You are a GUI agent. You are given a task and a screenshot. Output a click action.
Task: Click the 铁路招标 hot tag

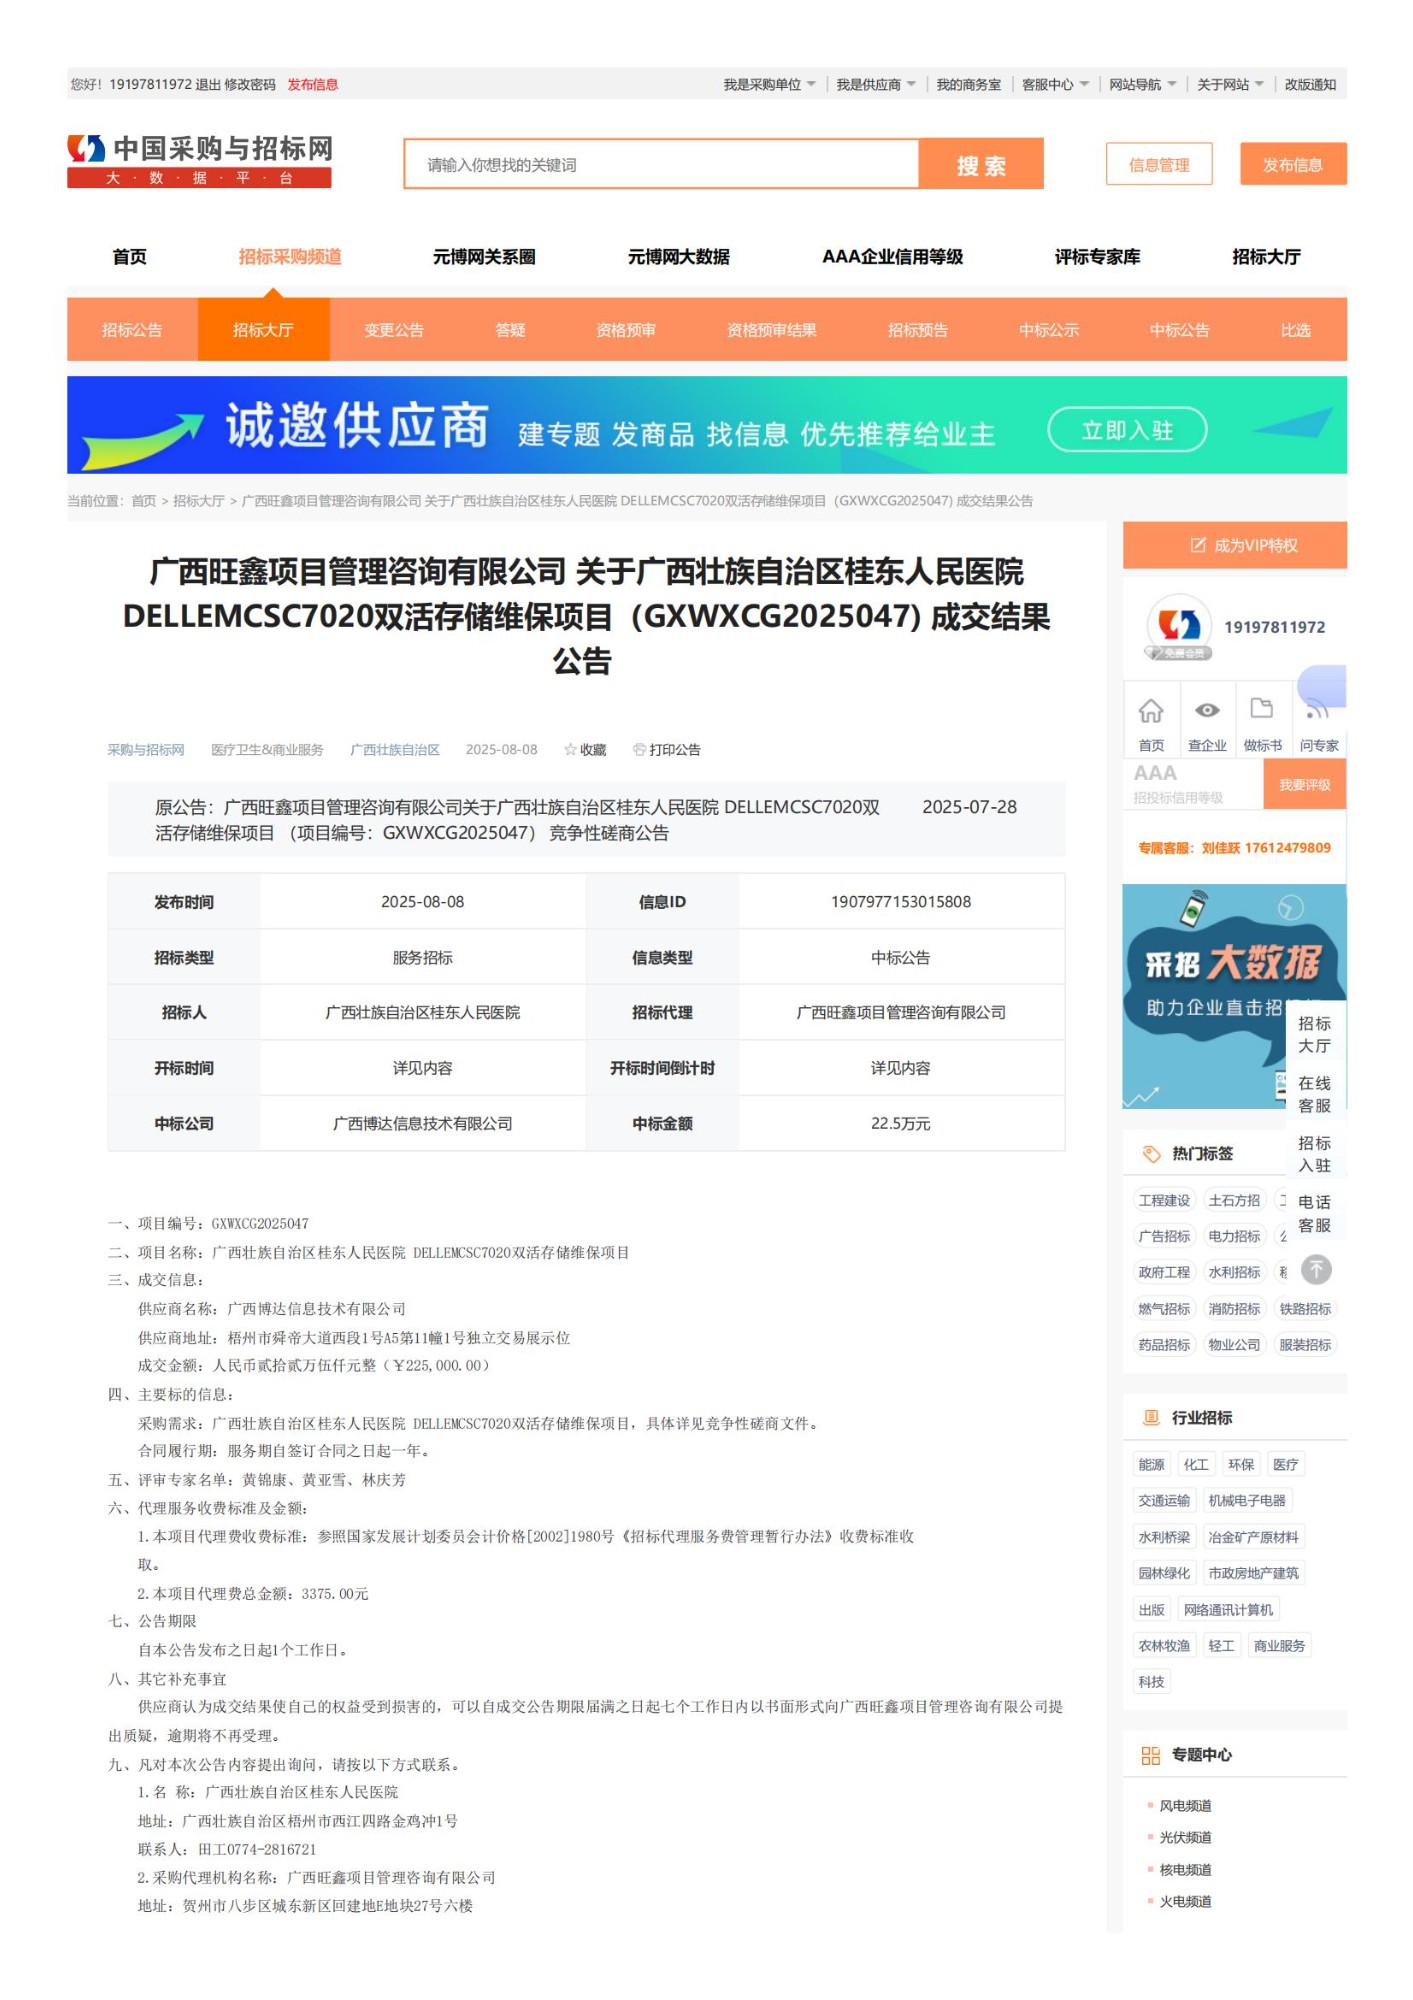coord(1305,1309)
